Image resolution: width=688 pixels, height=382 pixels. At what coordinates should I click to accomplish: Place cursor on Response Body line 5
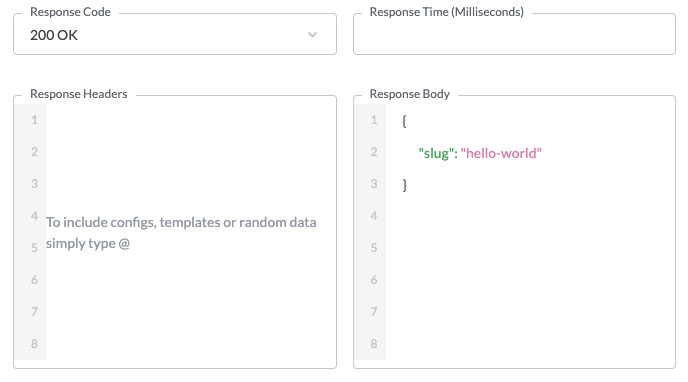click(530, 248)
